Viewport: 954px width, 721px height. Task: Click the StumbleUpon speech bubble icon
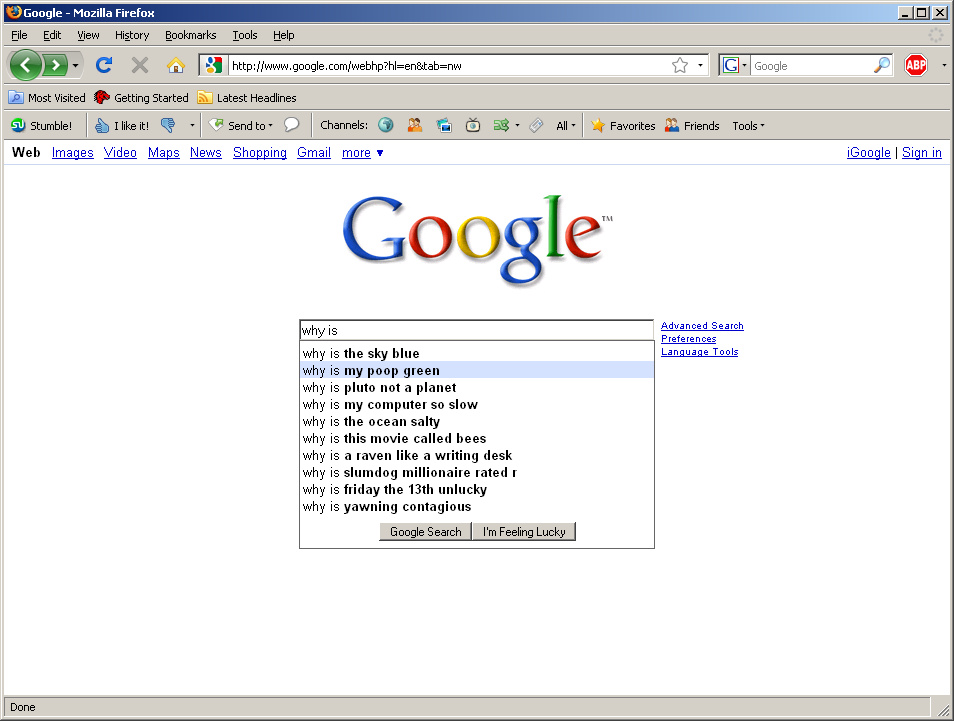tap(291, 126)
